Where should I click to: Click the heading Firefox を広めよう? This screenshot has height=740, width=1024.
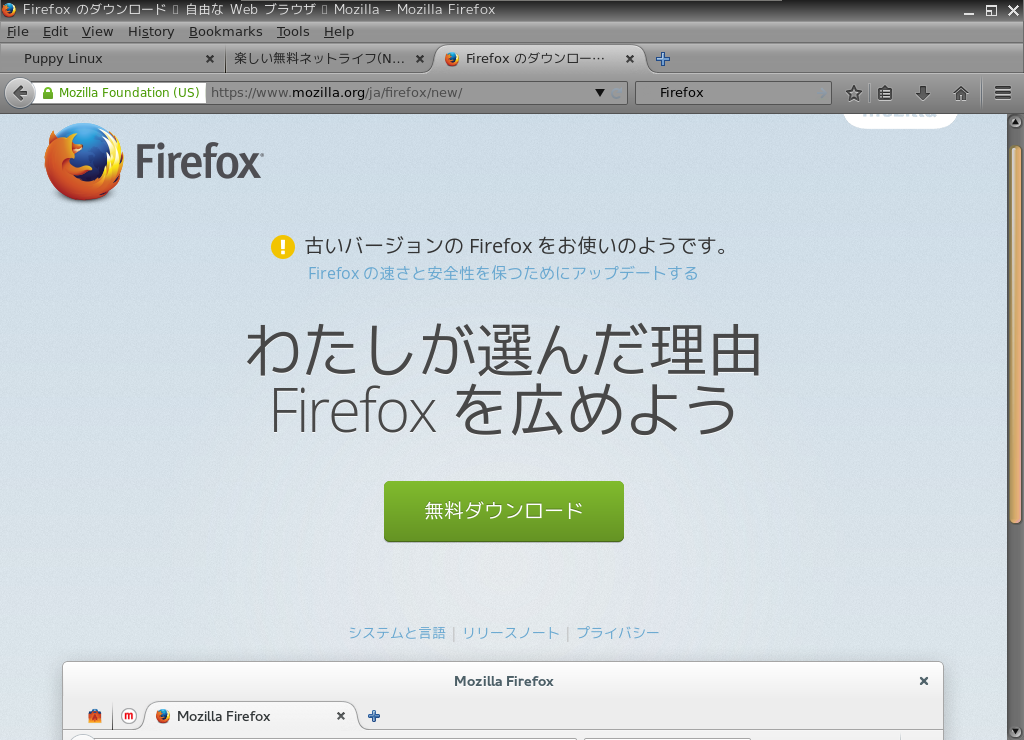pyautogui.click(x=504, y=411)
